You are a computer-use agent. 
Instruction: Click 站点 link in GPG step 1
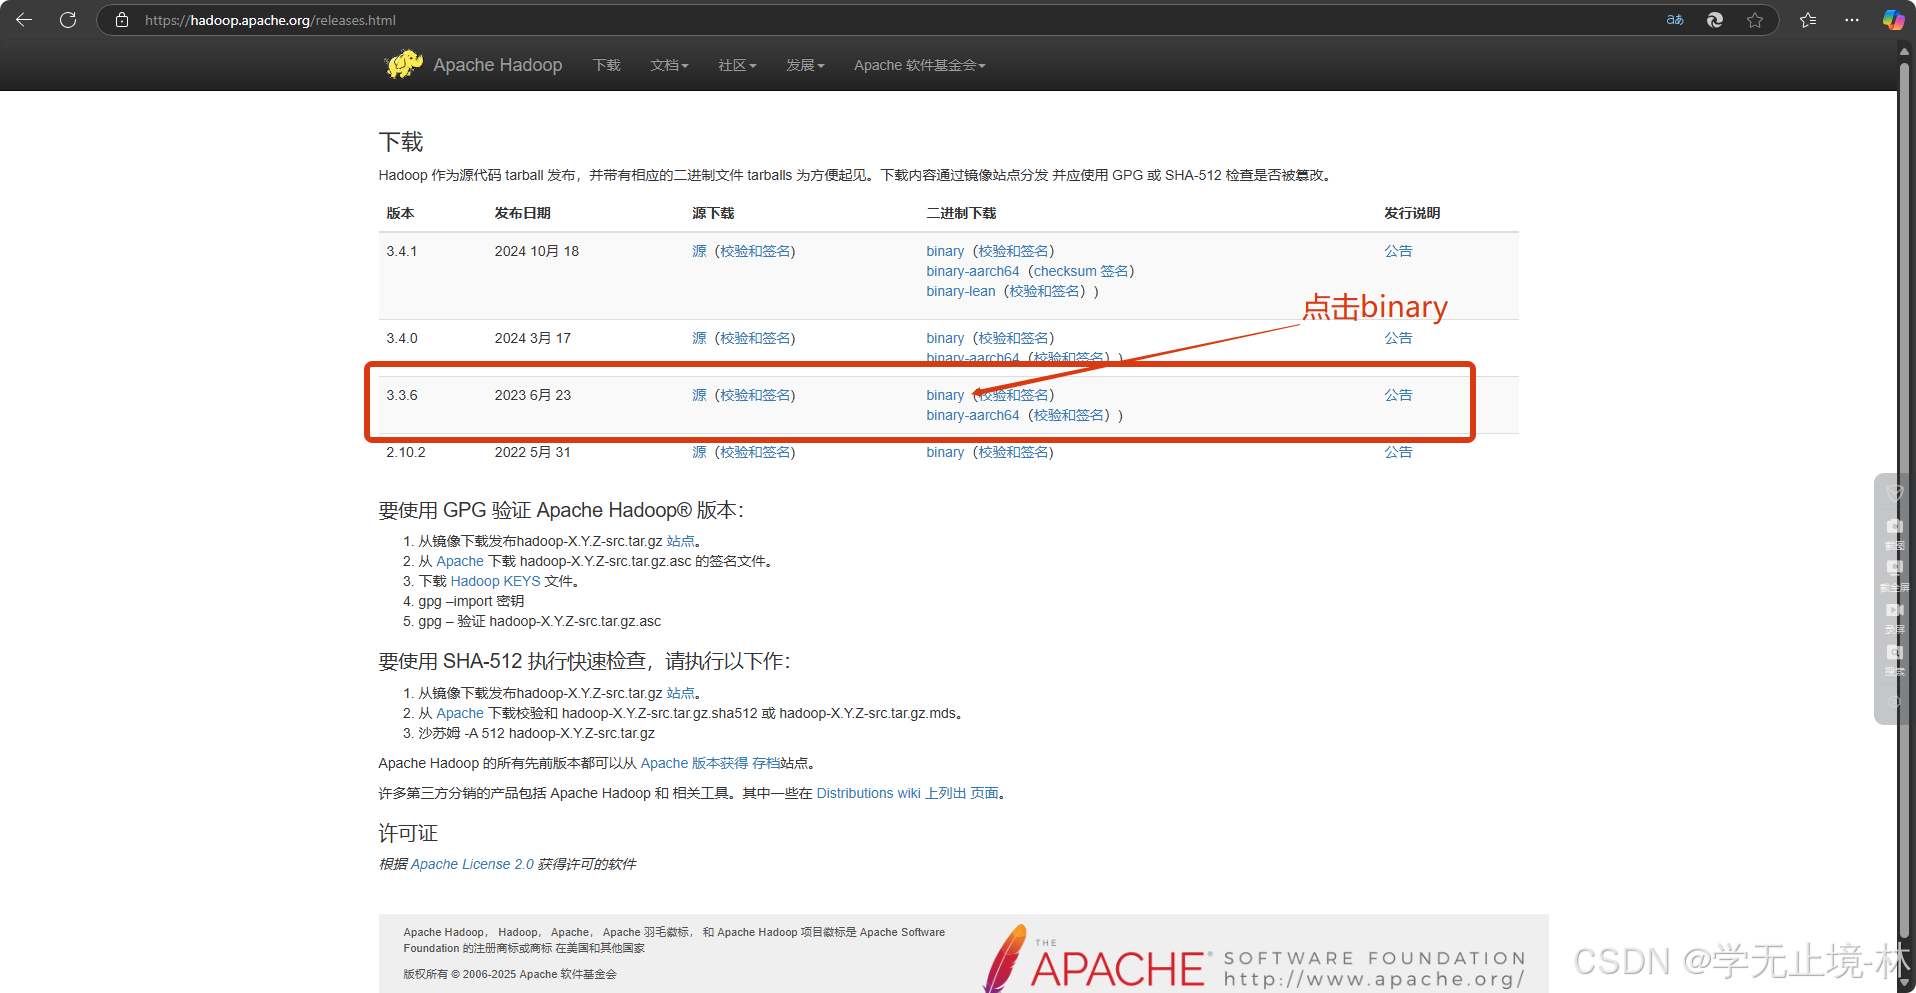(680, 541)
